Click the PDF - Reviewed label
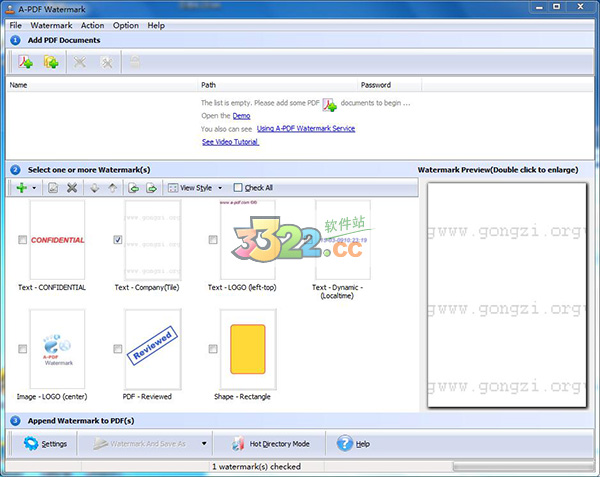 [x=147, y=397]
